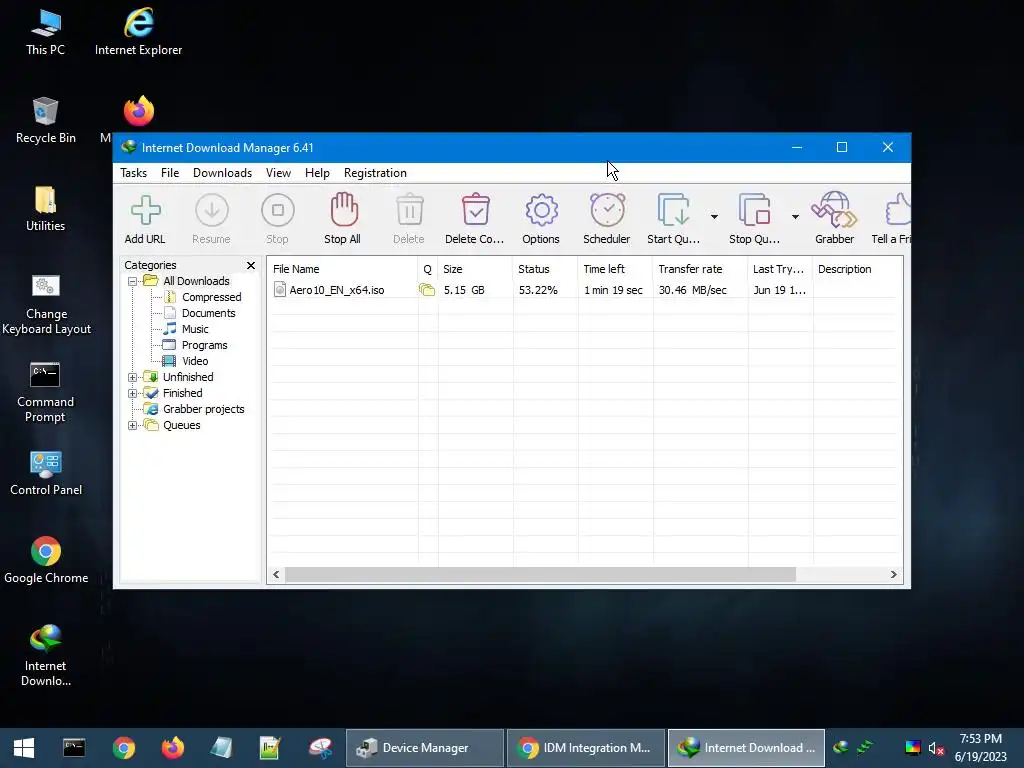1024x768 pixels.
Task: Click the Resume toolbar icon
Action: pyautogui.click(x=212, y=210)
